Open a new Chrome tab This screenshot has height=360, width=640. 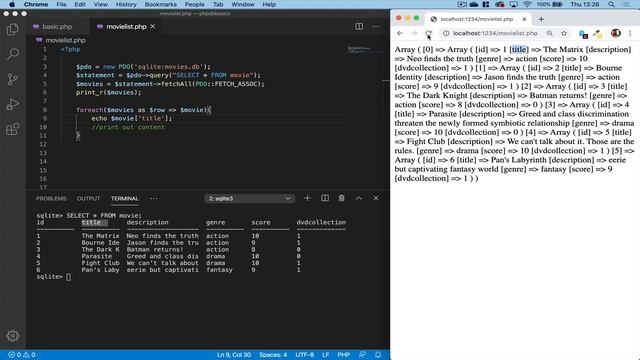point(541,19)
